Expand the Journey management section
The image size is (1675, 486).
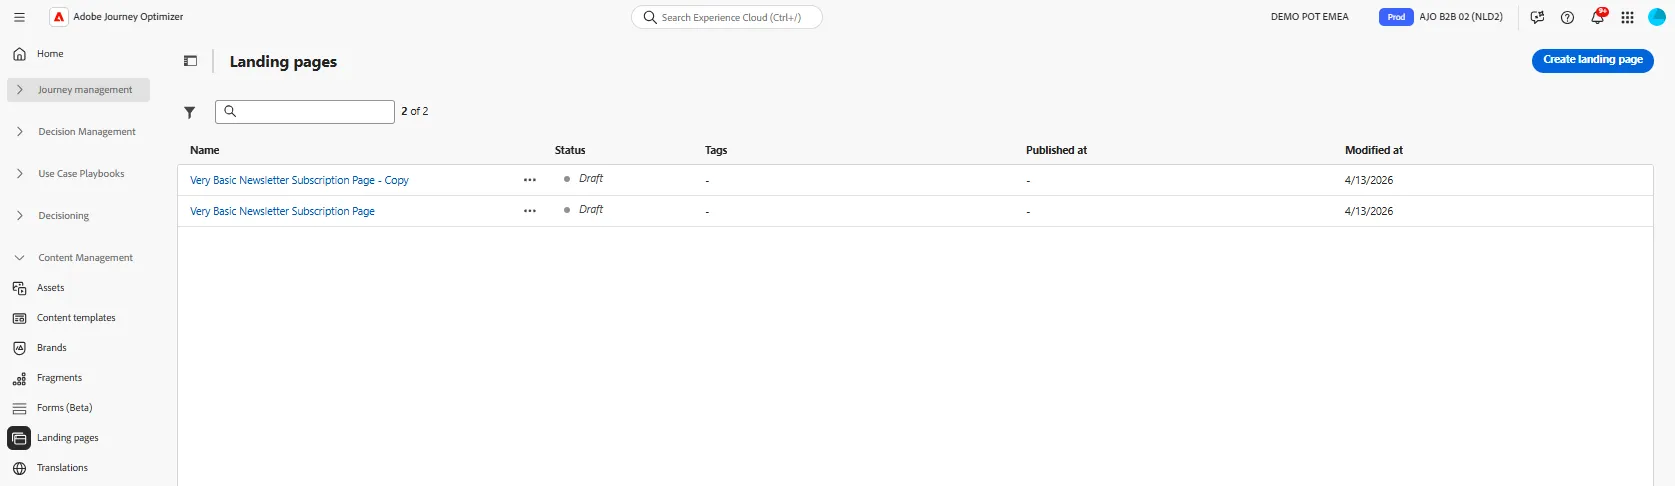pyautogui.click(x=78, y=90)
